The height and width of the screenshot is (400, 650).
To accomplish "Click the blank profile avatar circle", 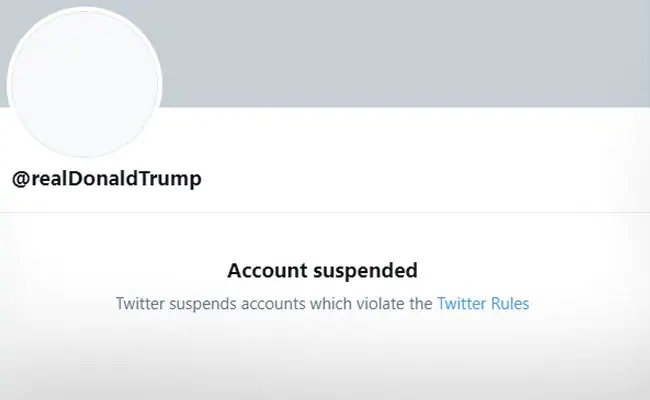I will pyautogui.click(x=84, y=84).
